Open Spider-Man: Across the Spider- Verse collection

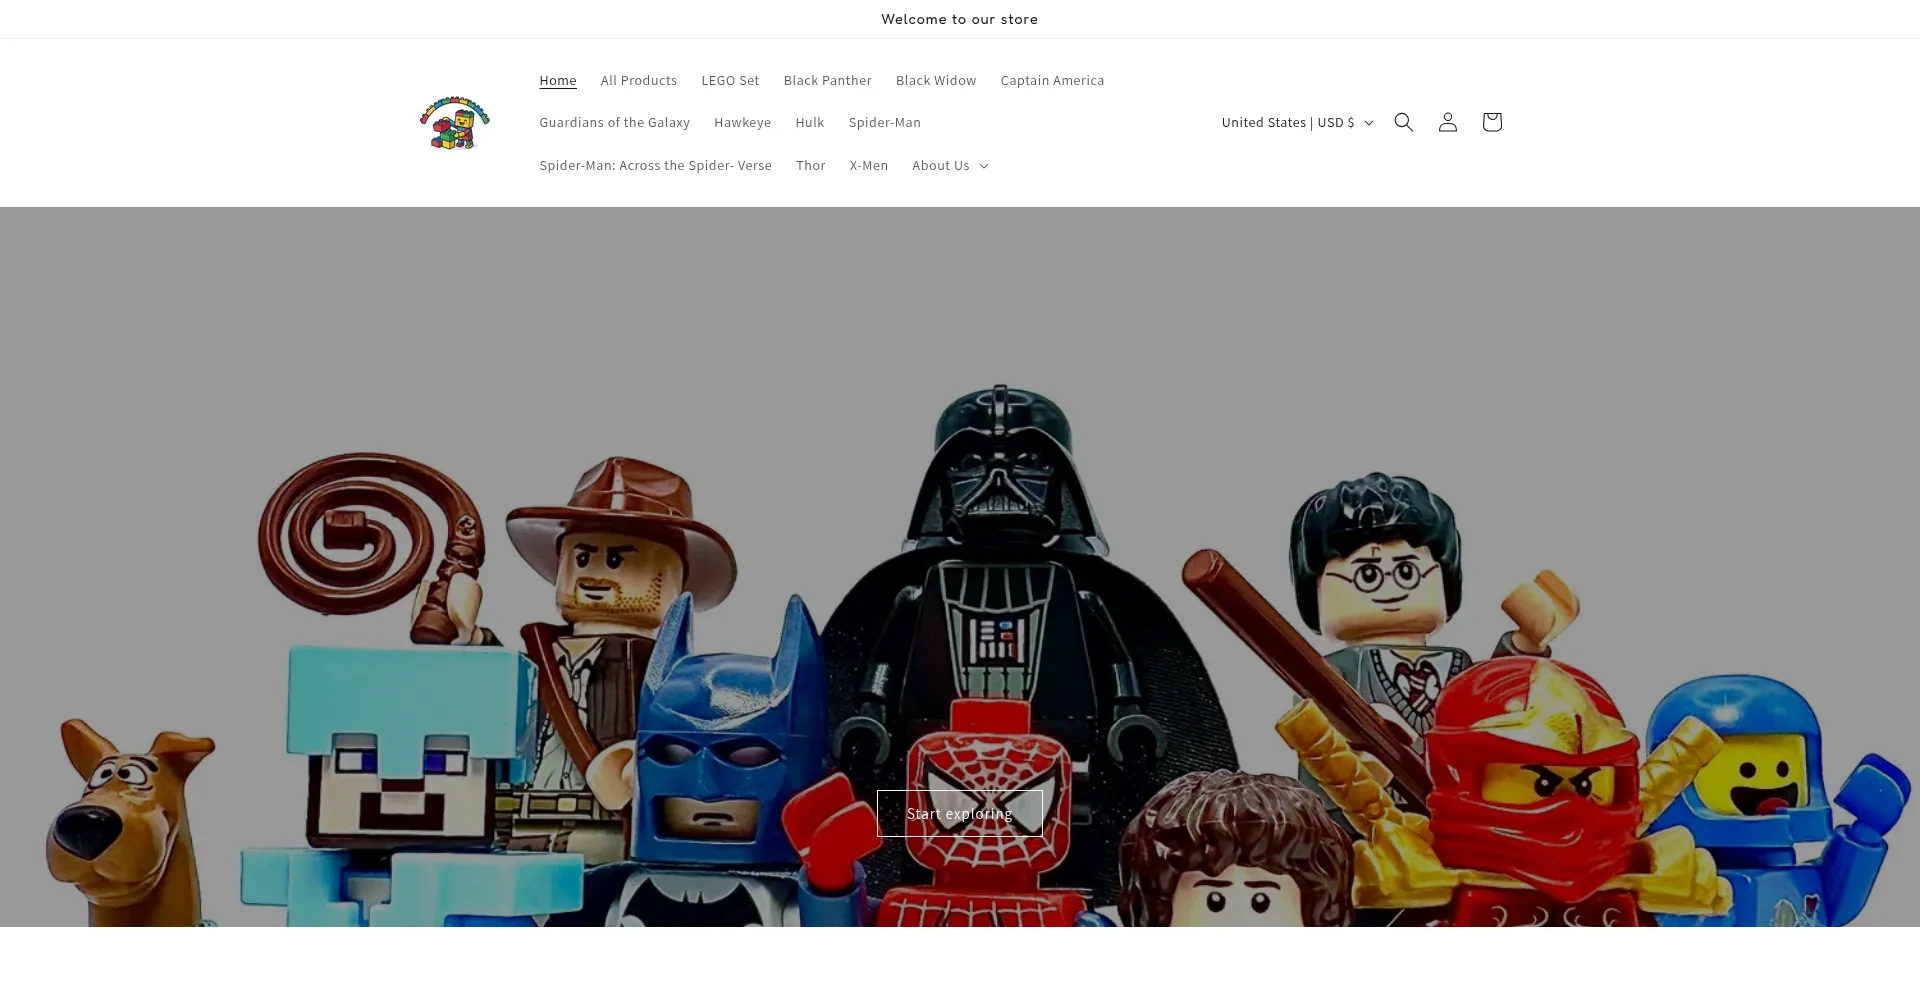[655, 165]
